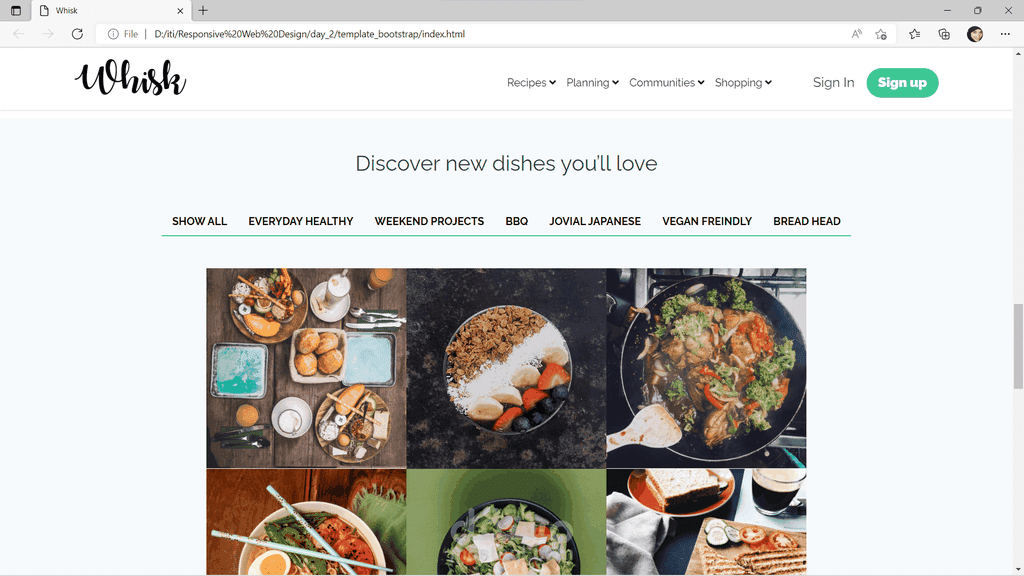
Task: Add this page to favorites star icon
Action: tap(881, 34)
